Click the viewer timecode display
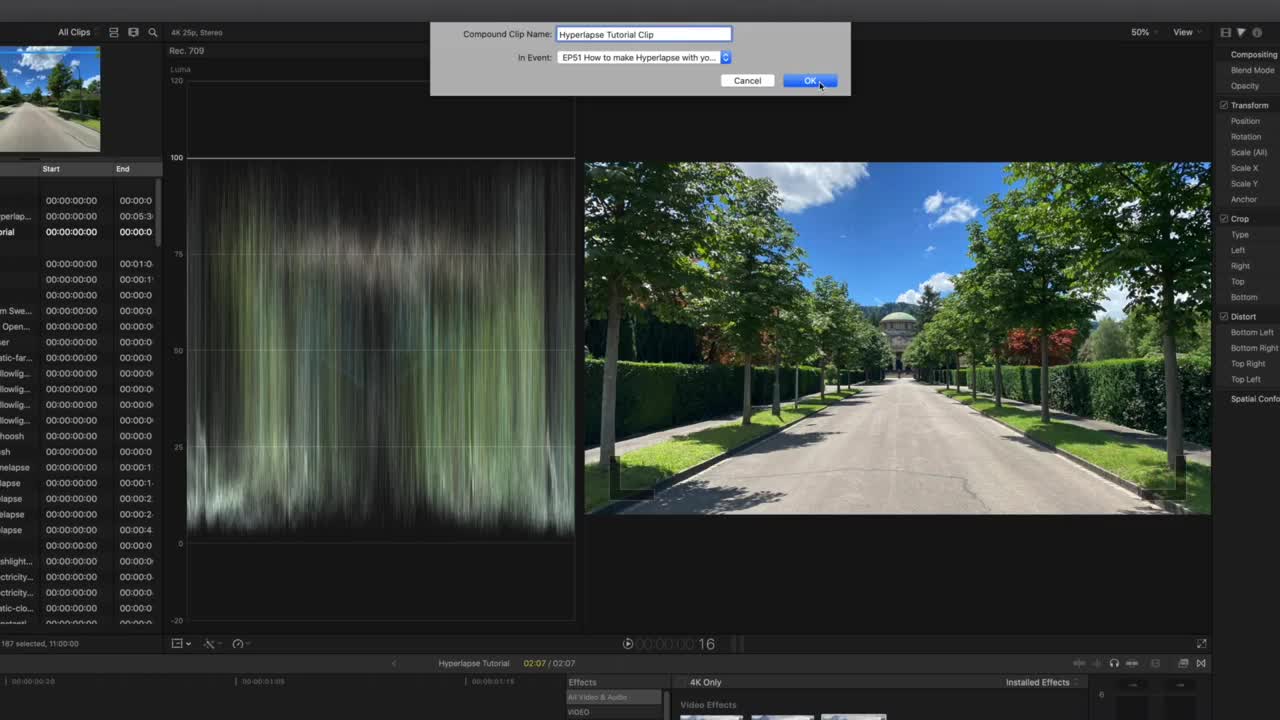The image size is (1280, 720). [x=676, y=644]
